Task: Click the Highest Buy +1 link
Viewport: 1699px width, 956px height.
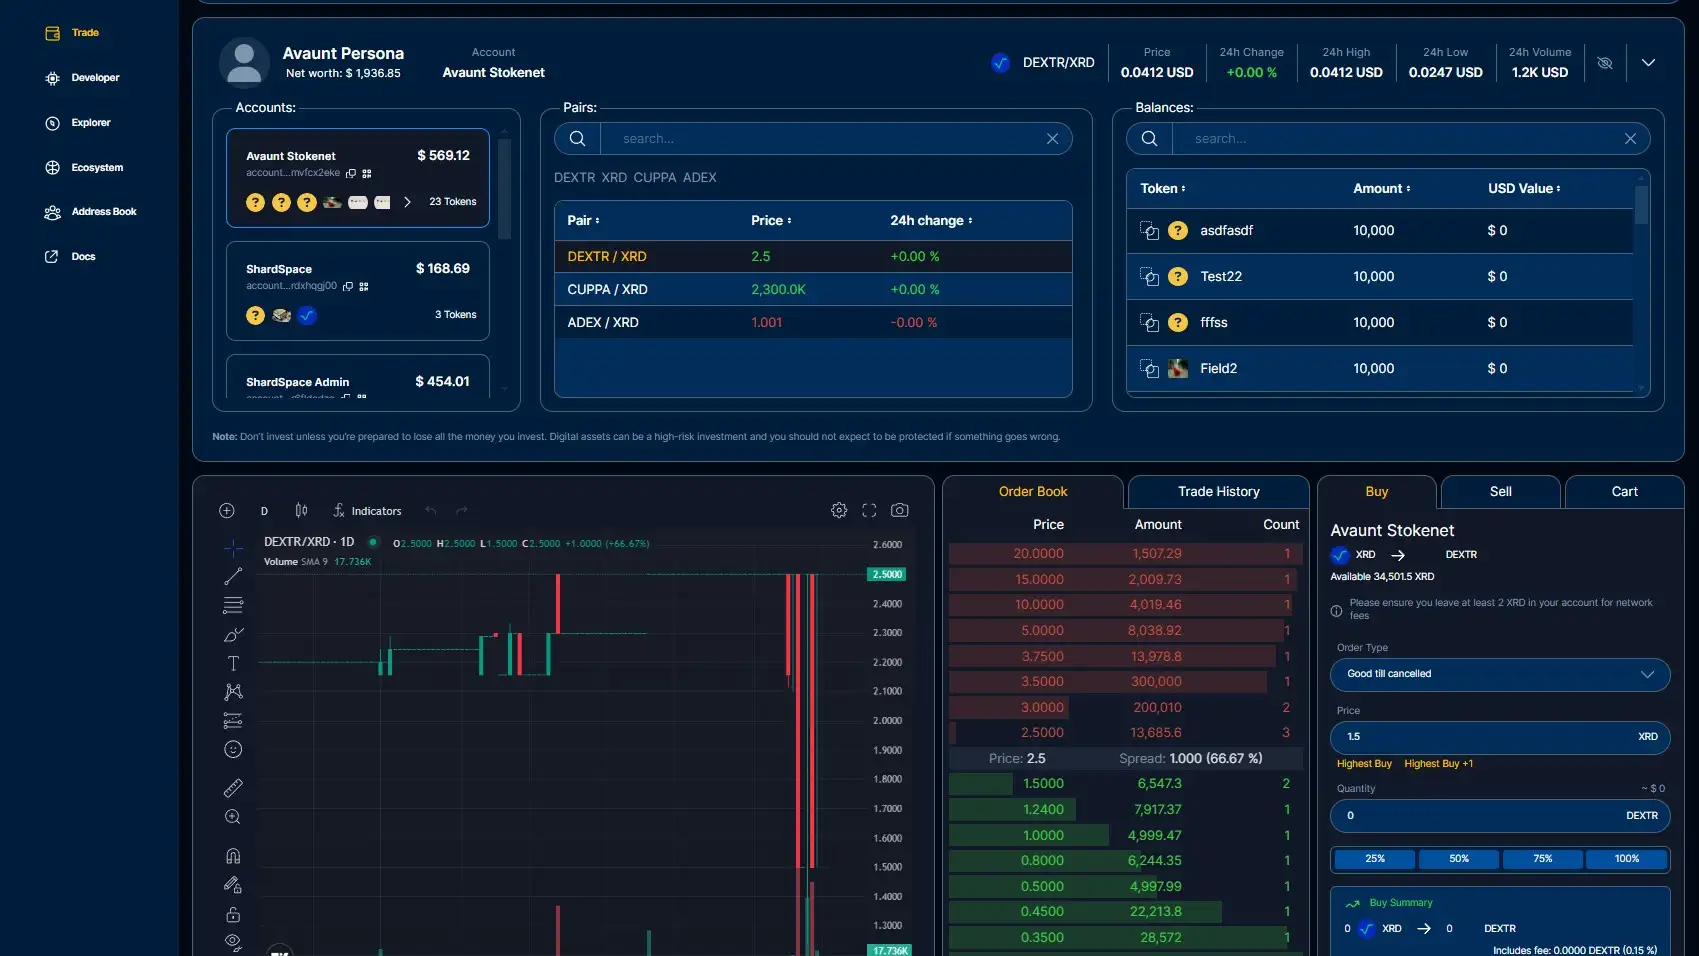Action: tap(1438, 764)
